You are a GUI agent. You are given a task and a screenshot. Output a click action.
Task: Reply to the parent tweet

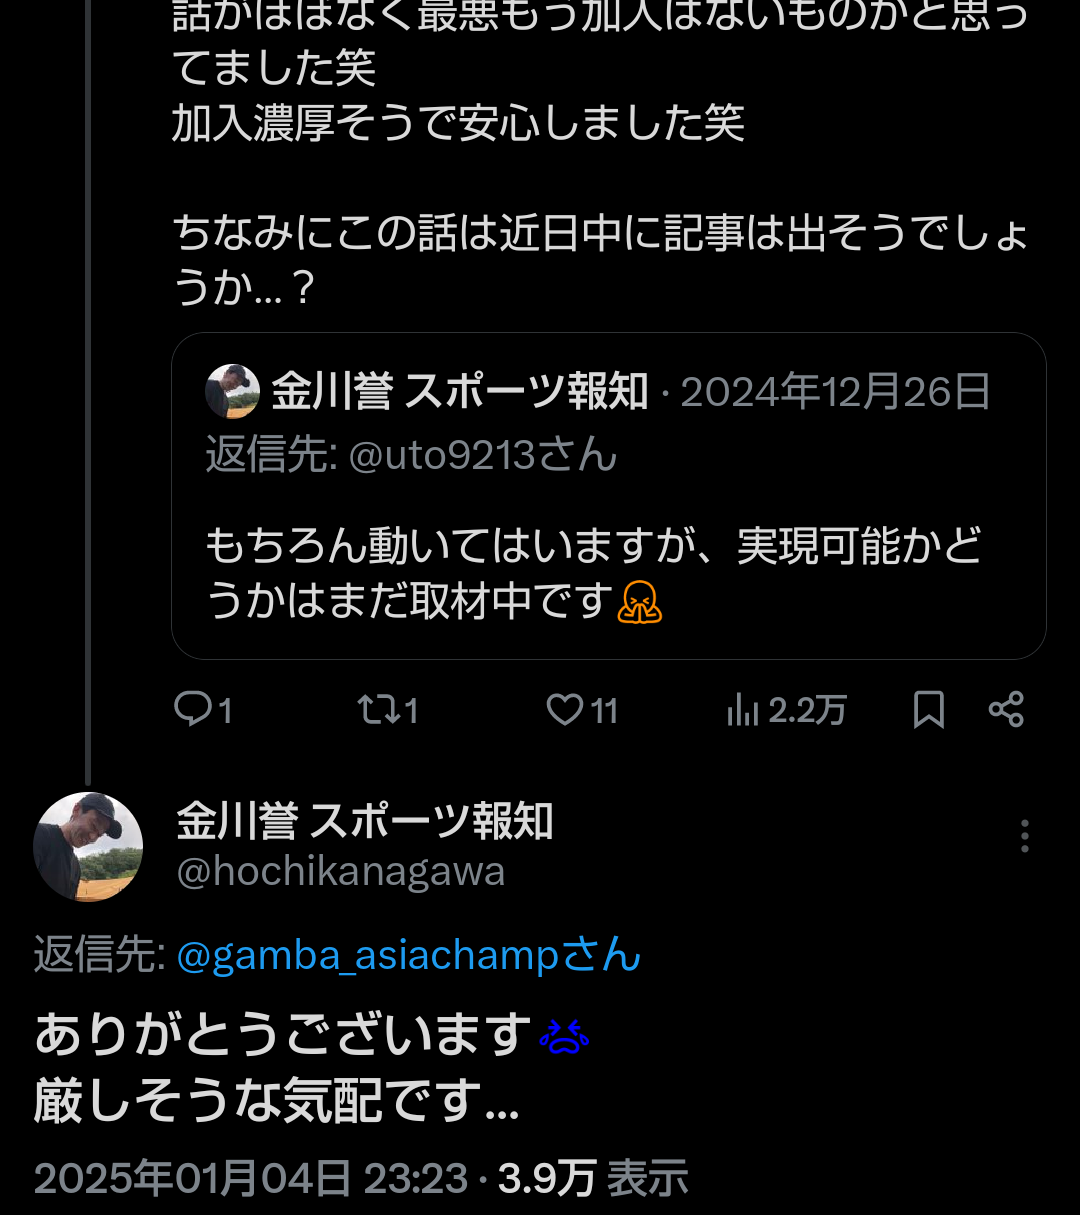pyautogui.click(x=192, y=710)
